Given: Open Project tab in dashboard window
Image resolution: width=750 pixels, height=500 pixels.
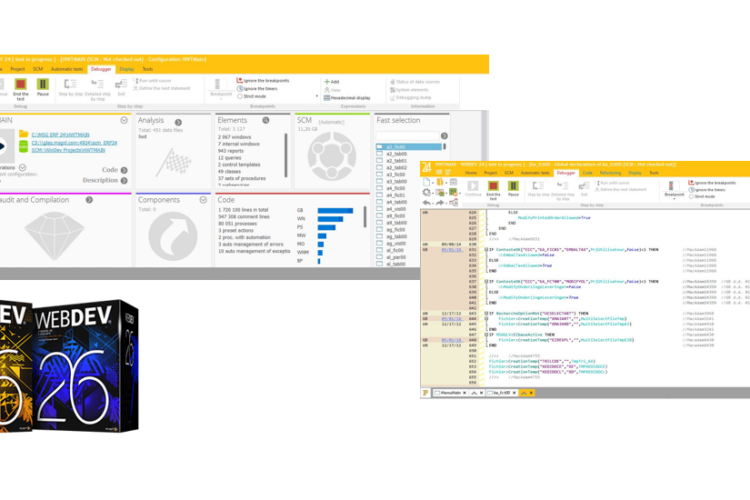Looking at the screenshot, I should coord(18,69).
